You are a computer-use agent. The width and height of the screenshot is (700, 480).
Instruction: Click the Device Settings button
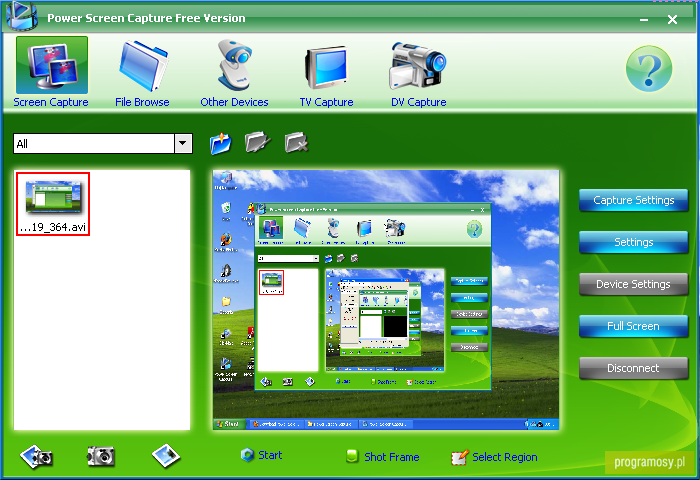(x=633, y=284)
